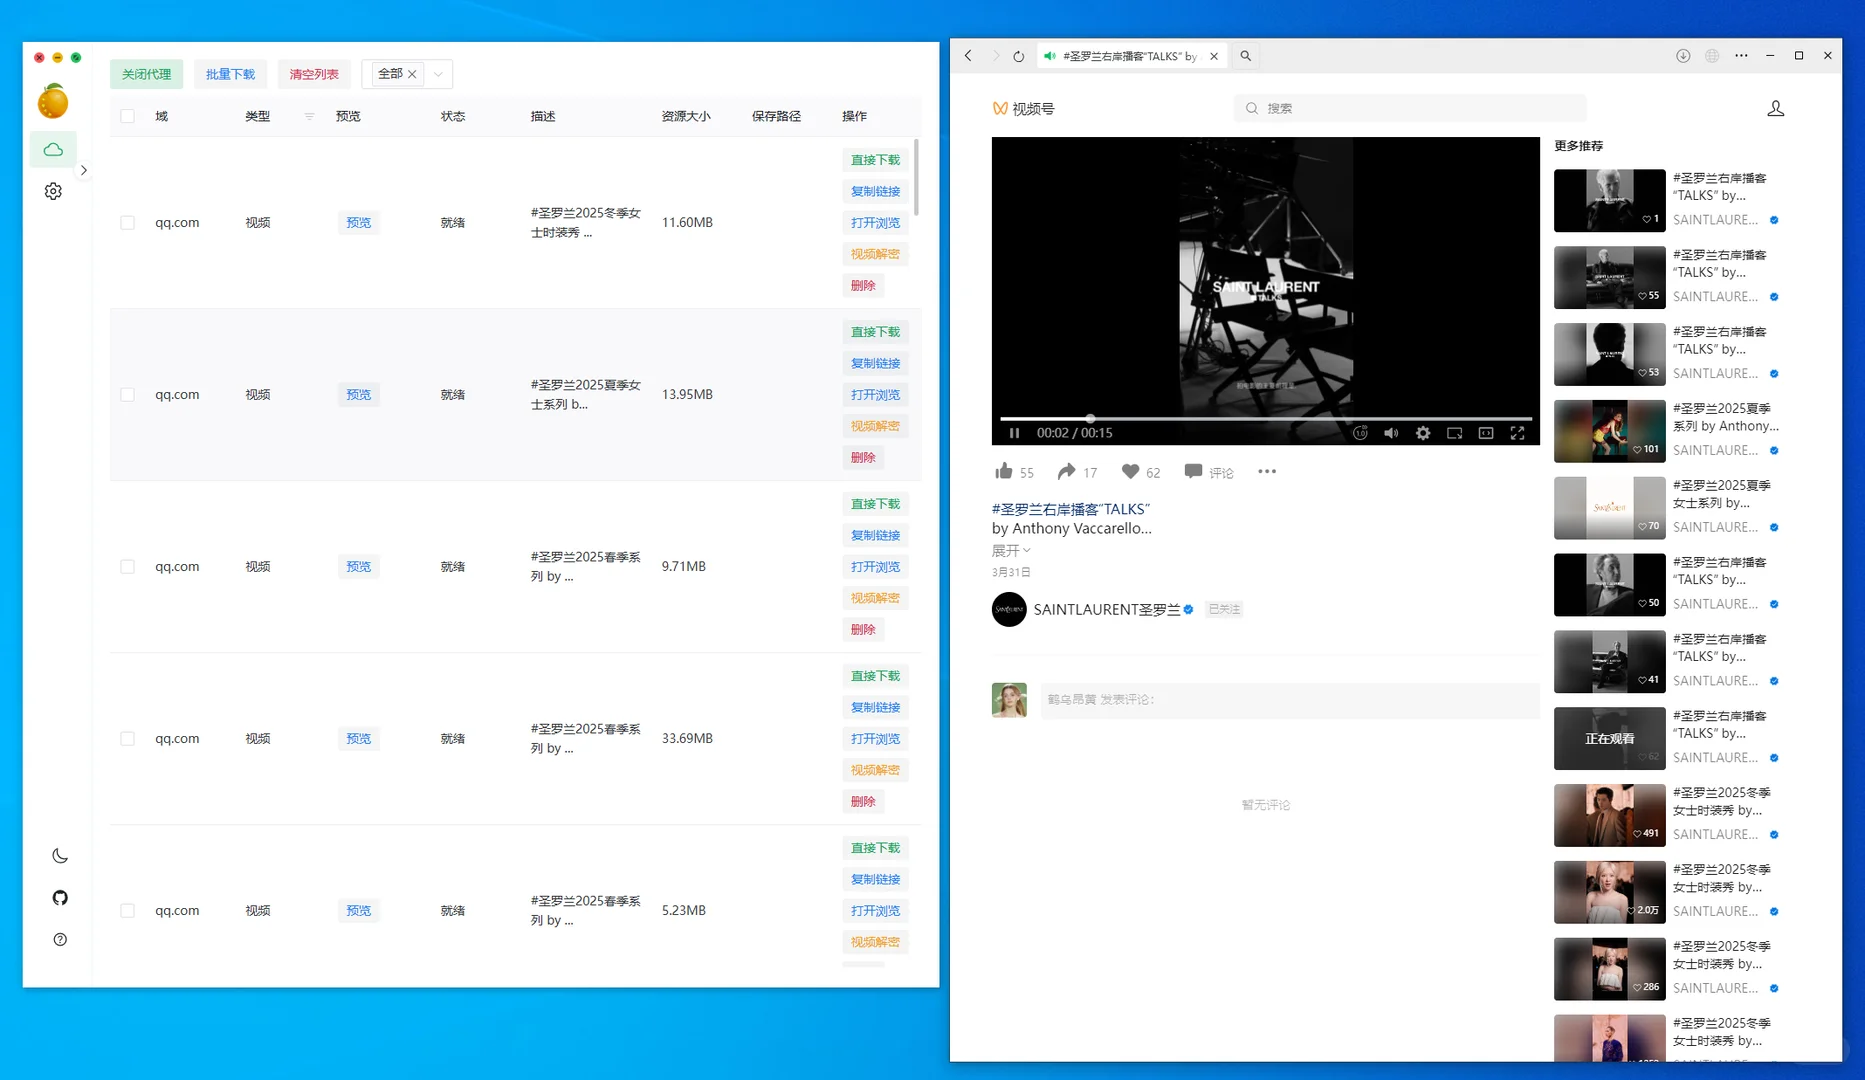The height and width of the screenshot is (1080, 1865).
Task: Click the 发表评论 comment input box
Action: 1290,700
